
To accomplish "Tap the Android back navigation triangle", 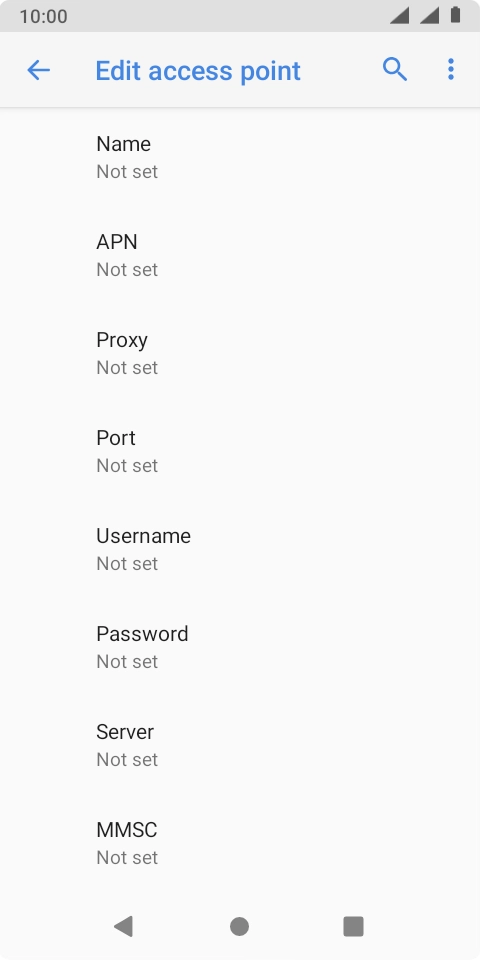I will click(123, 926).
